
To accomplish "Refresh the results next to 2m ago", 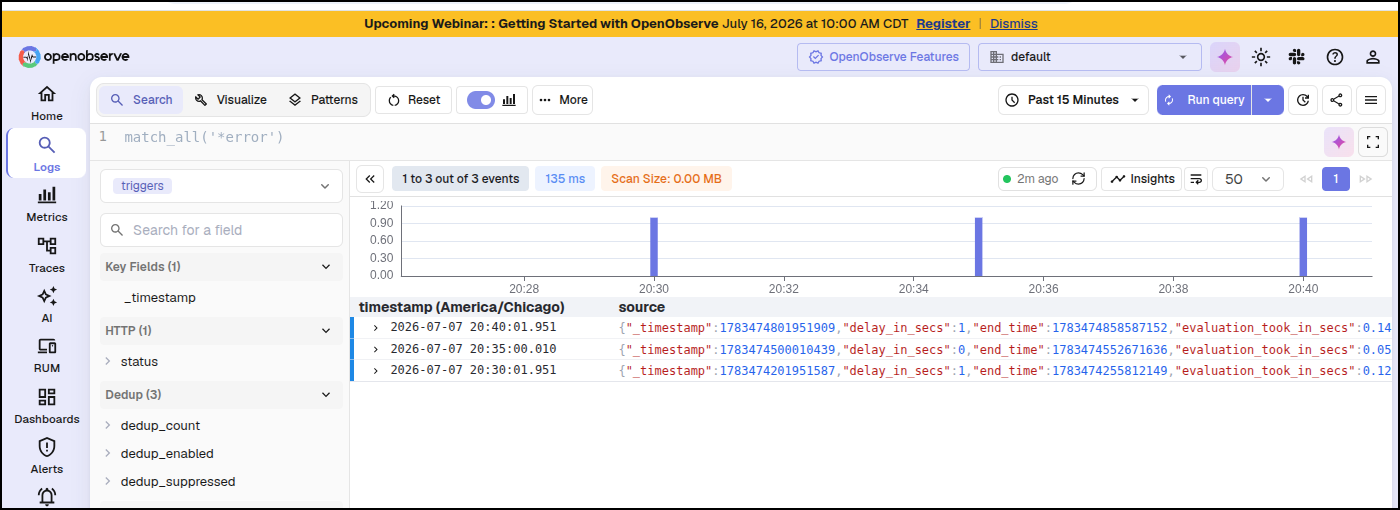I will [x=1078, y=179].
